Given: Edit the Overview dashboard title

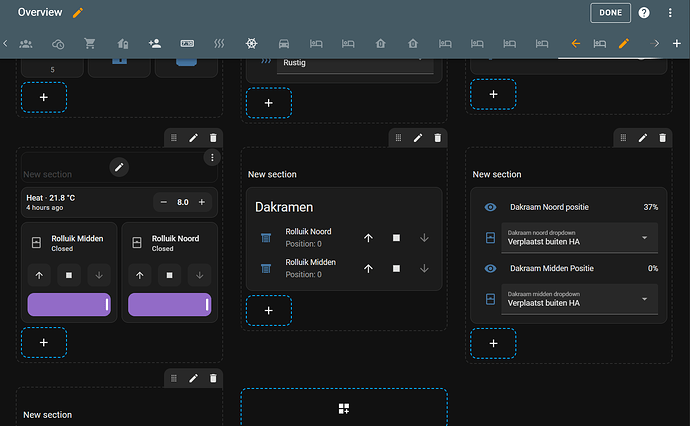Looking at the screenshot, I should (78, 13).
